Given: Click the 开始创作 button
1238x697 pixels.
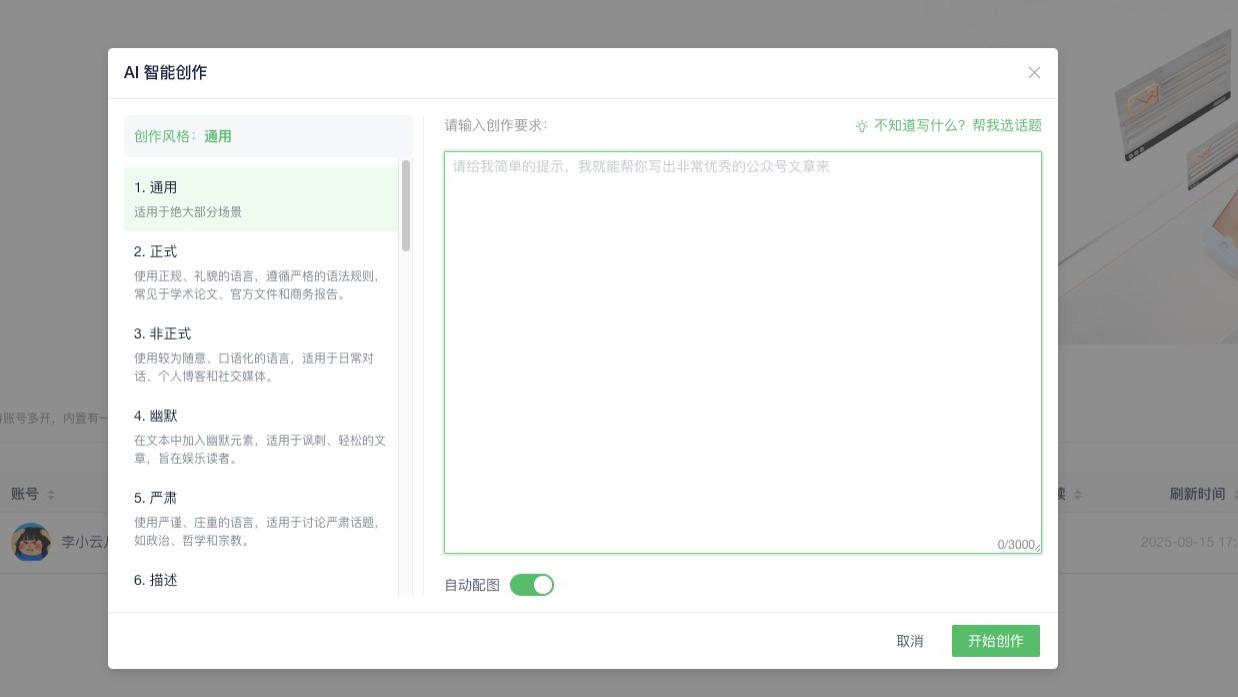Looking at the screenshot, I should pos(995,641).
